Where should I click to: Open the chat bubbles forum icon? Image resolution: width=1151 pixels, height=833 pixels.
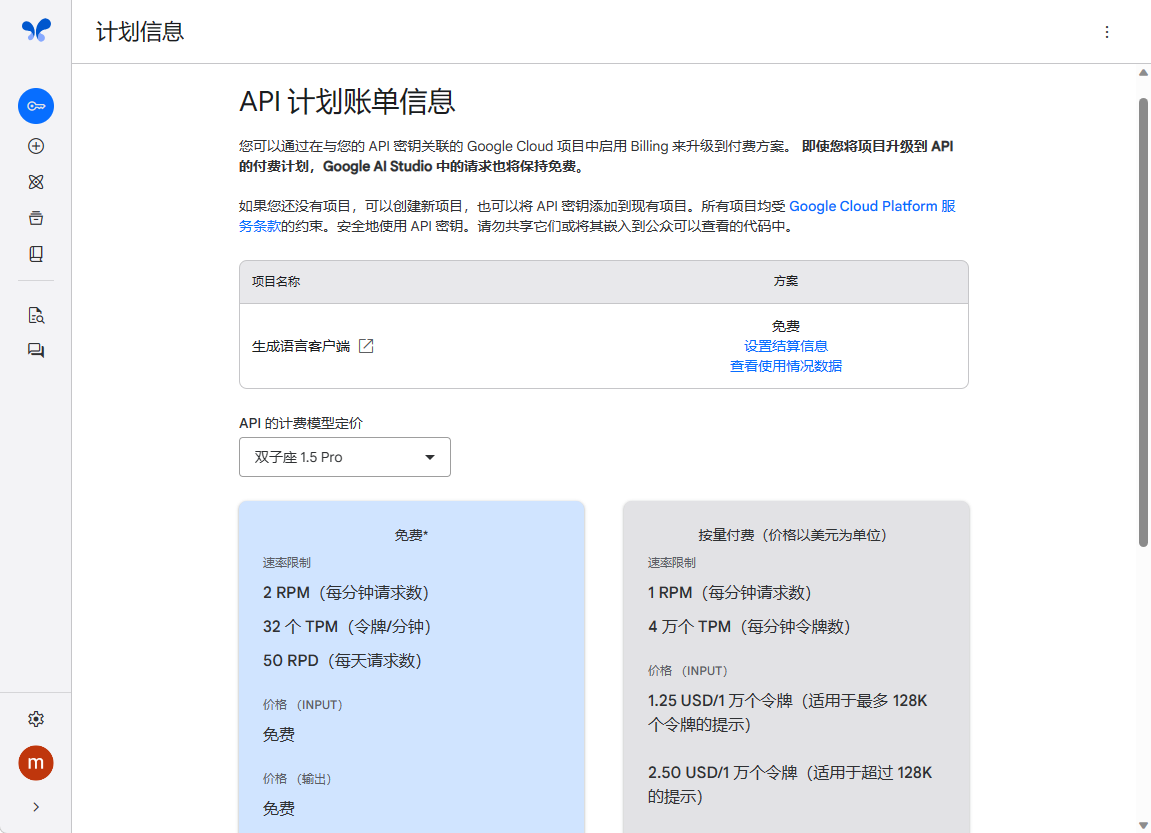tap(36, 351)
